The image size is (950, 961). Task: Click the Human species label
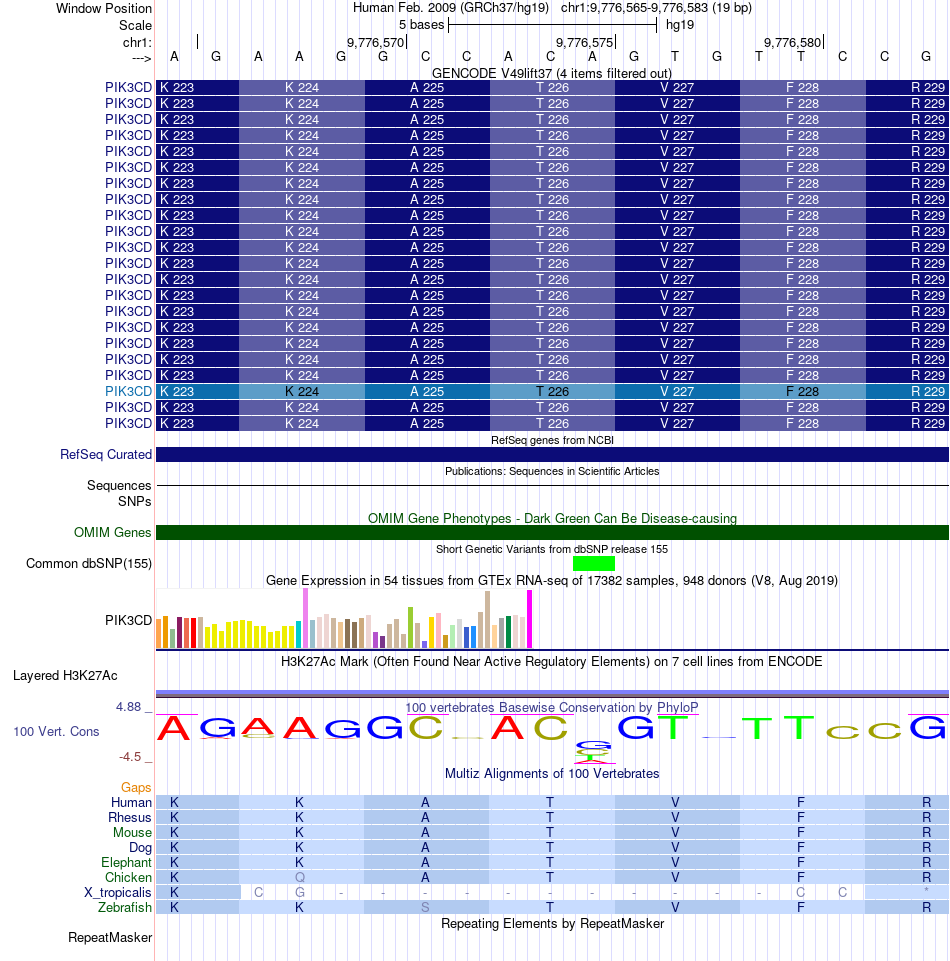click(131, 802)
